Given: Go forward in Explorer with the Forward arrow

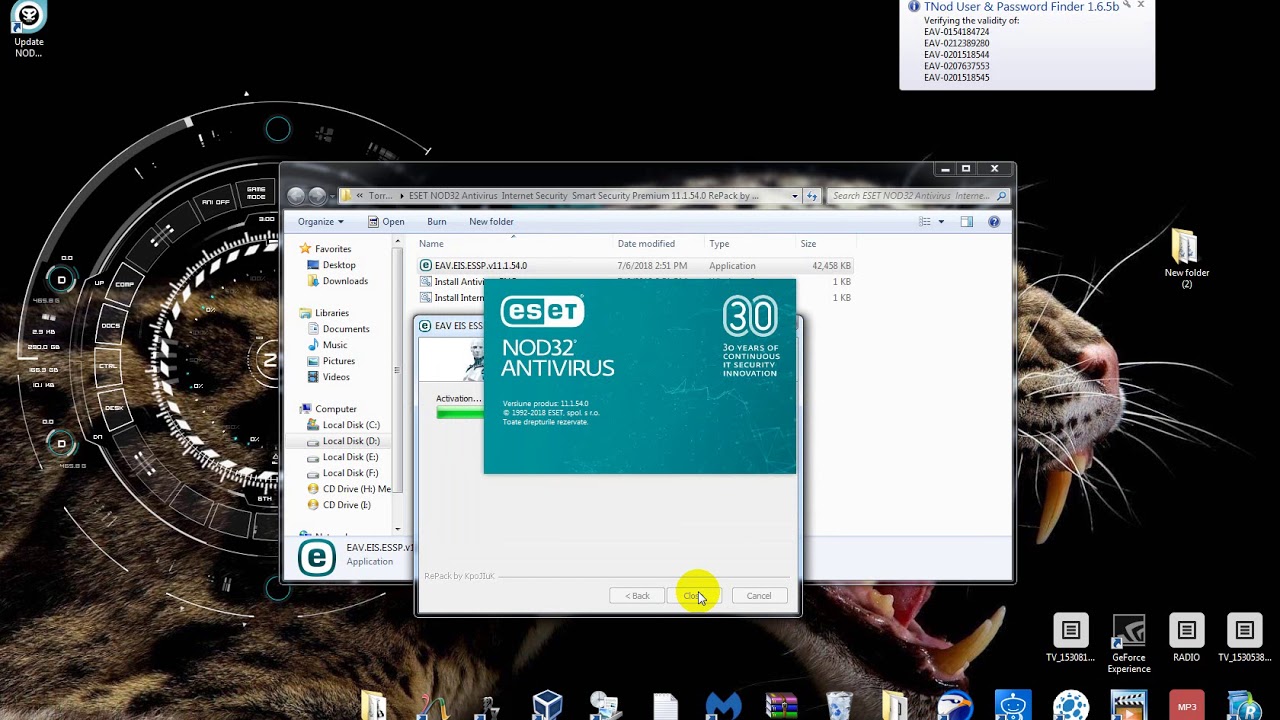Looking at the screenshot, I should [x=317, y=195].
